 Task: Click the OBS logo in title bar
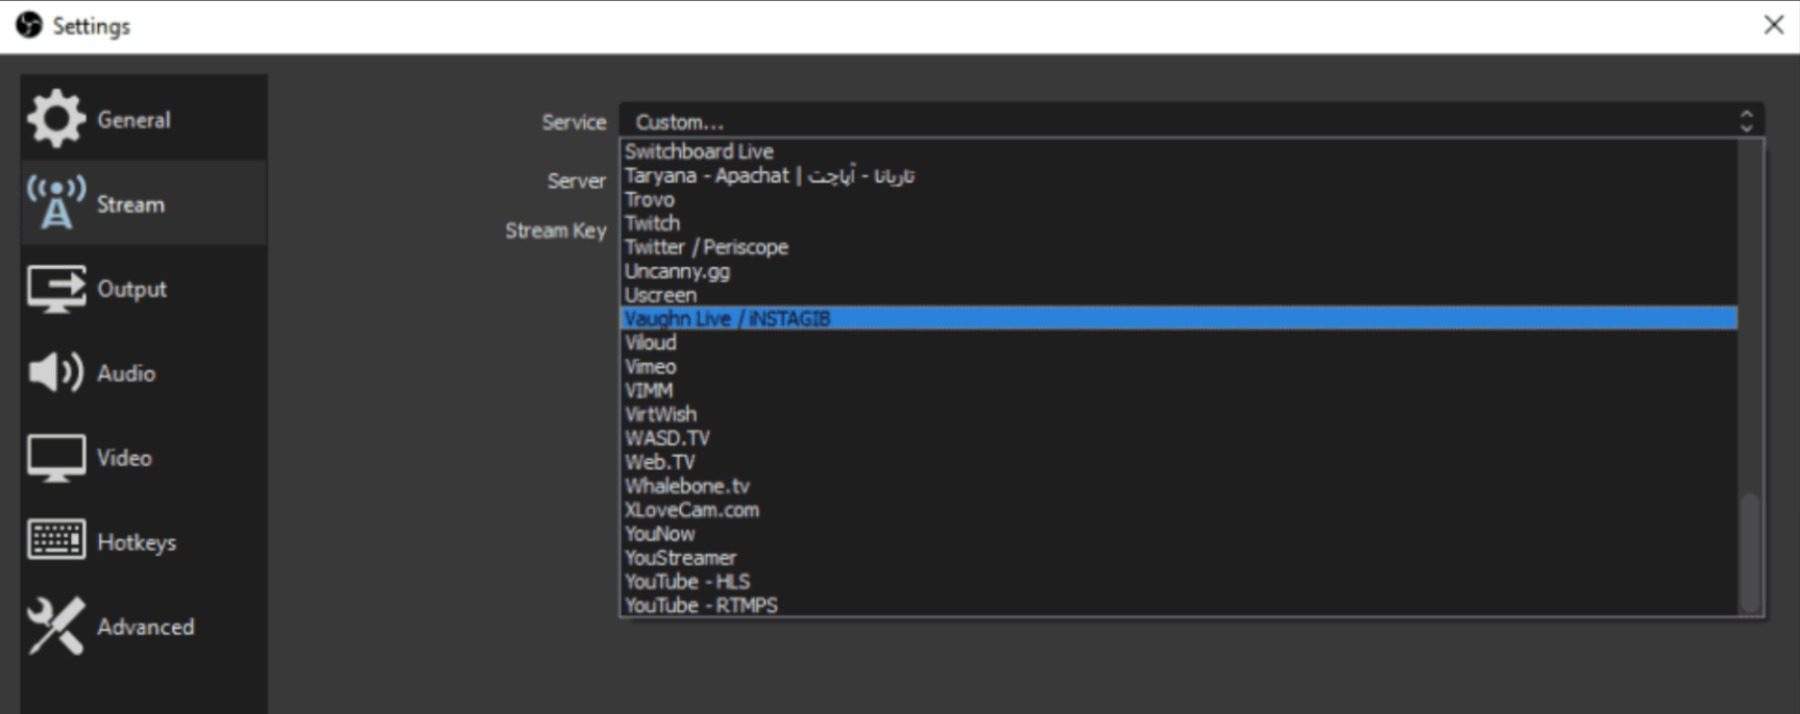(x=29, y=25)
